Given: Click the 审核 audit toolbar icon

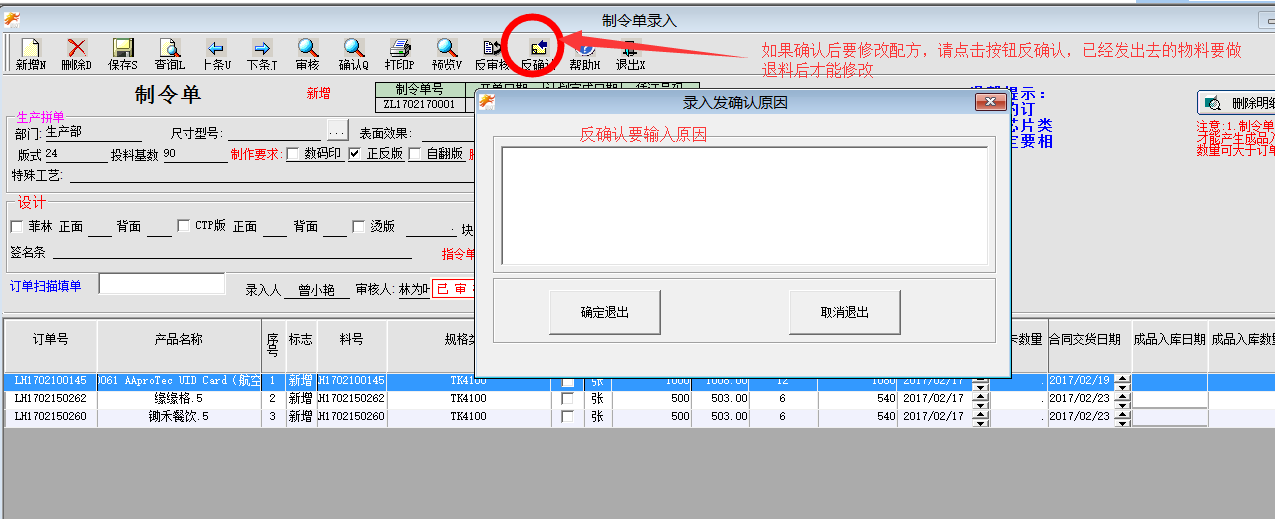Looking at the screenshot, I should [x=308, y=55].
